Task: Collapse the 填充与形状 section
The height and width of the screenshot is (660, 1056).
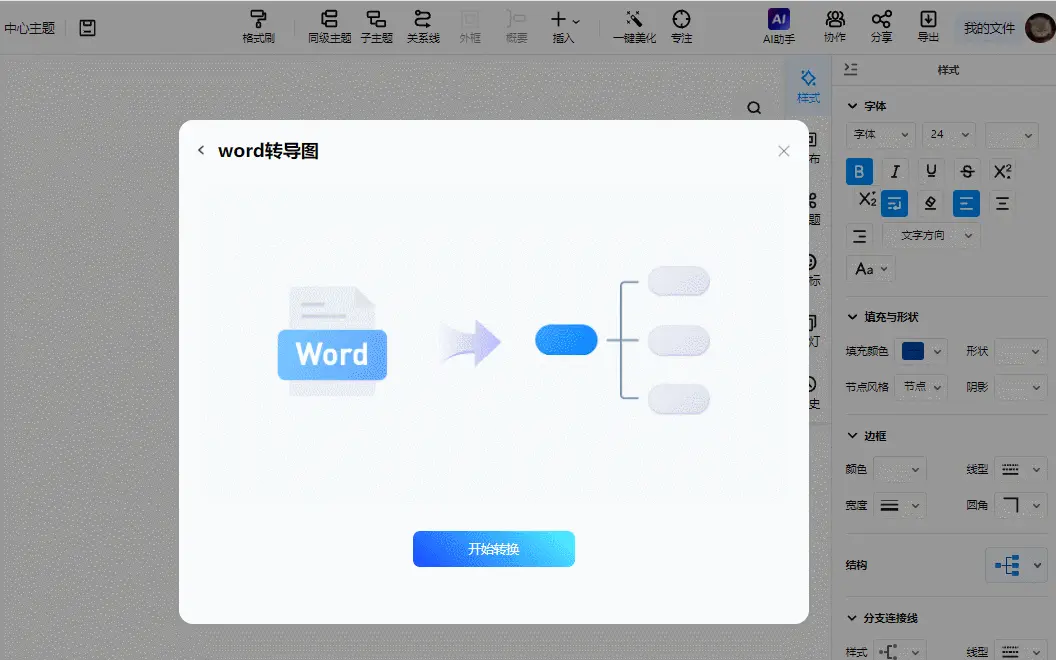Action: point(852,317)
